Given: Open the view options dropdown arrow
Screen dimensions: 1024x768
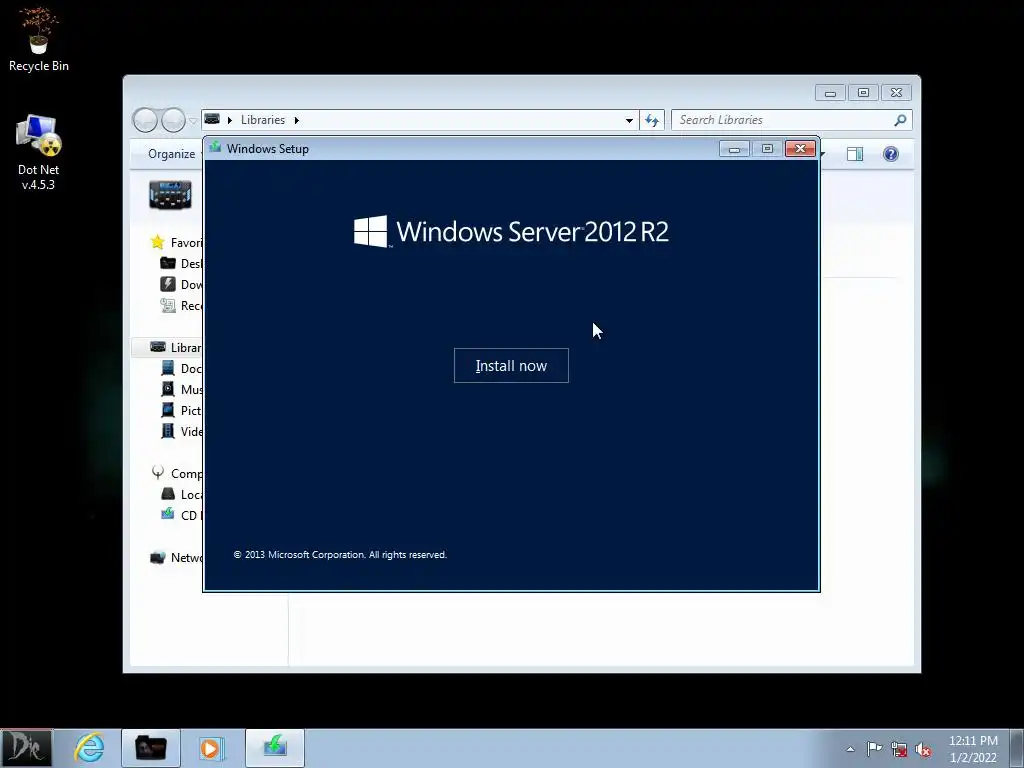Looking at the screenshot, I should [x=824, y=154].
